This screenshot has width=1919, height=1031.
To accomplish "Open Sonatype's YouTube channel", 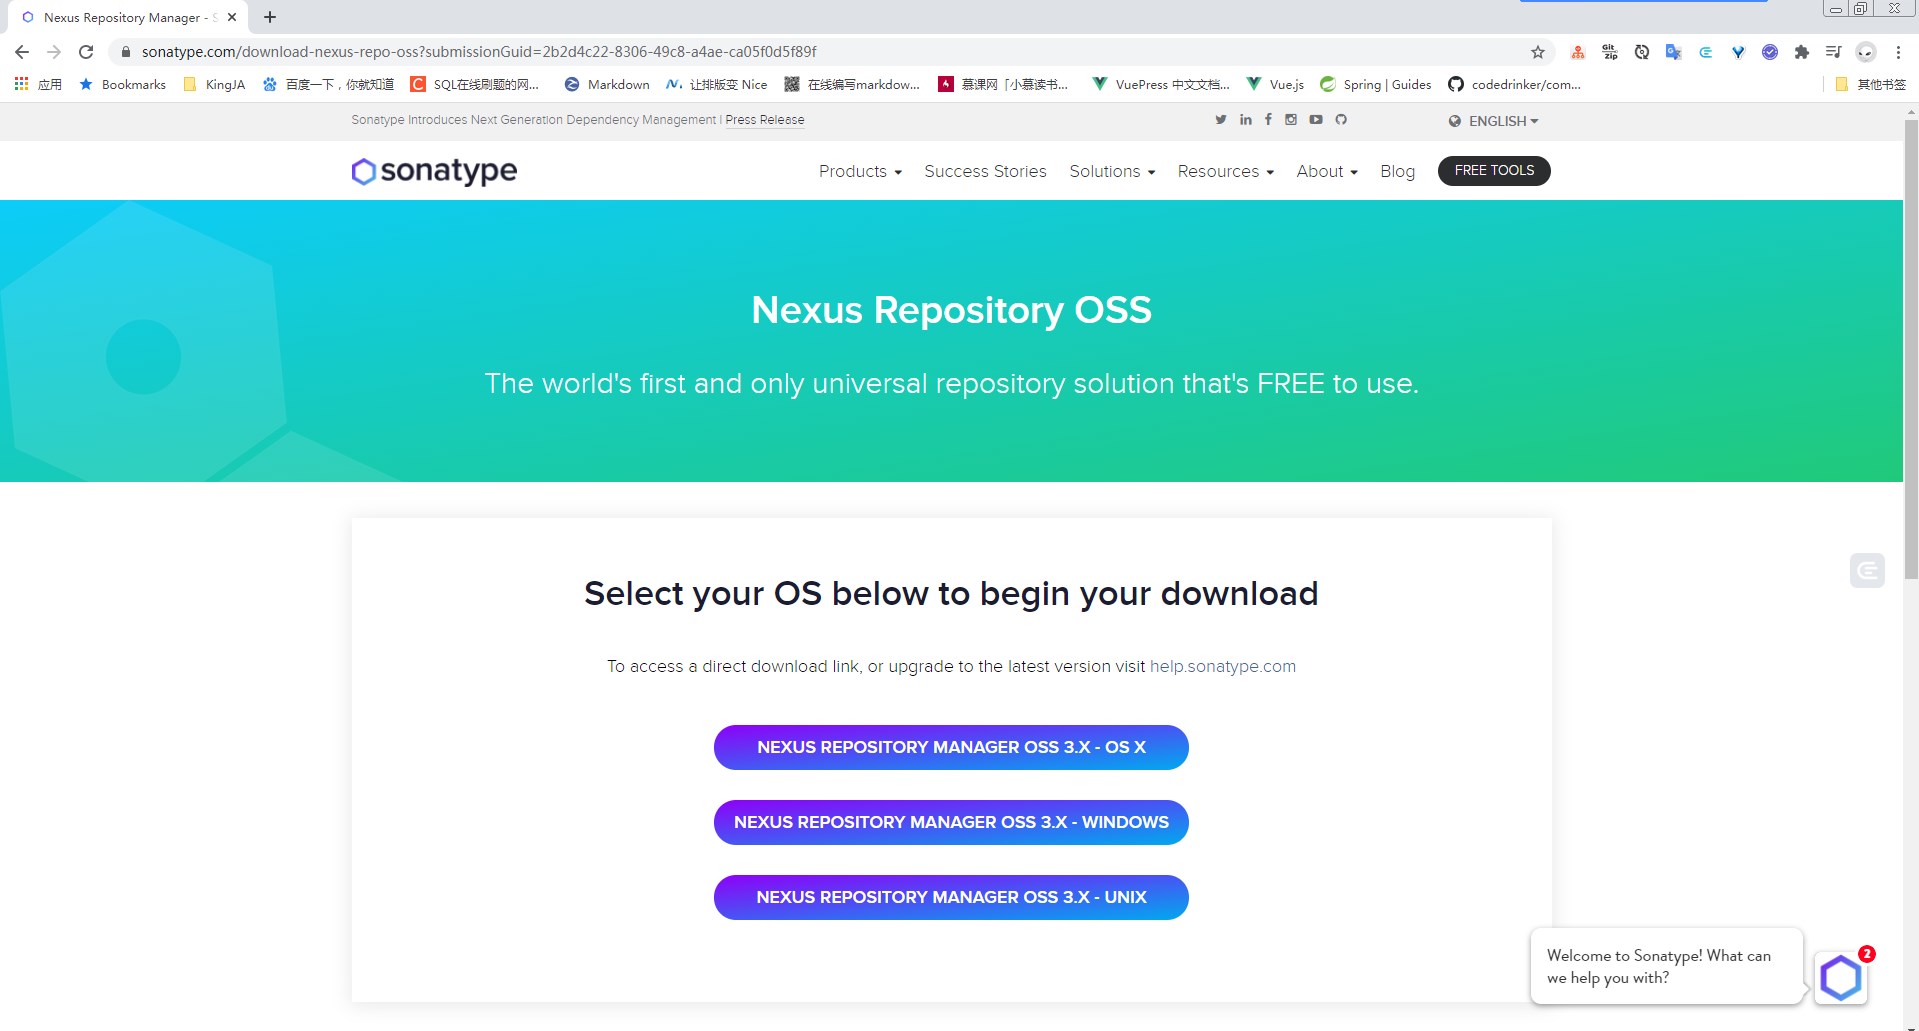I will click(1316, 120).
